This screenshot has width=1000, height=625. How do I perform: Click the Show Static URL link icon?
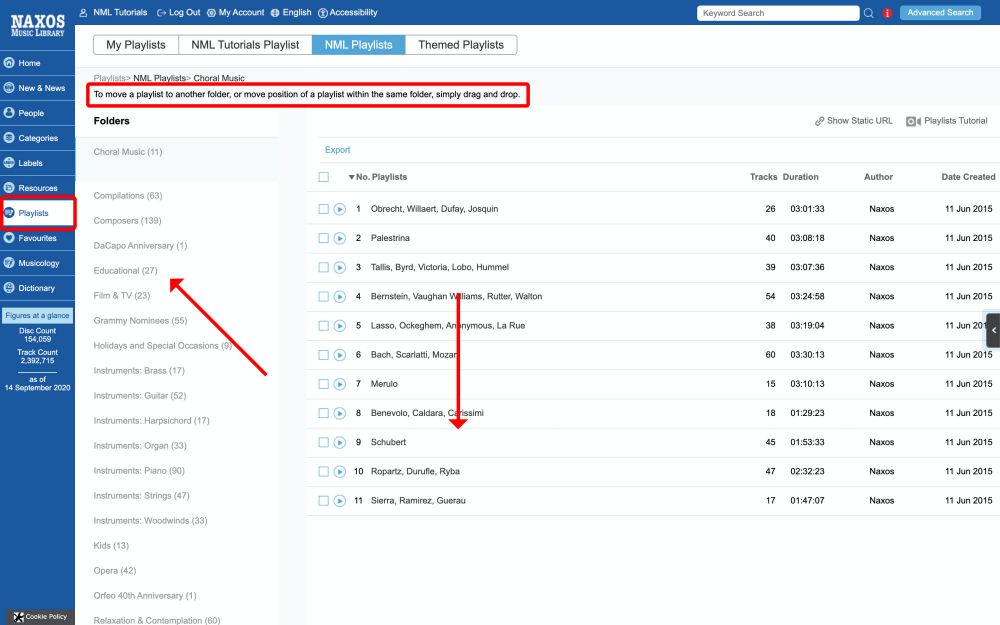pyautogui.click(x=820, y=121)
